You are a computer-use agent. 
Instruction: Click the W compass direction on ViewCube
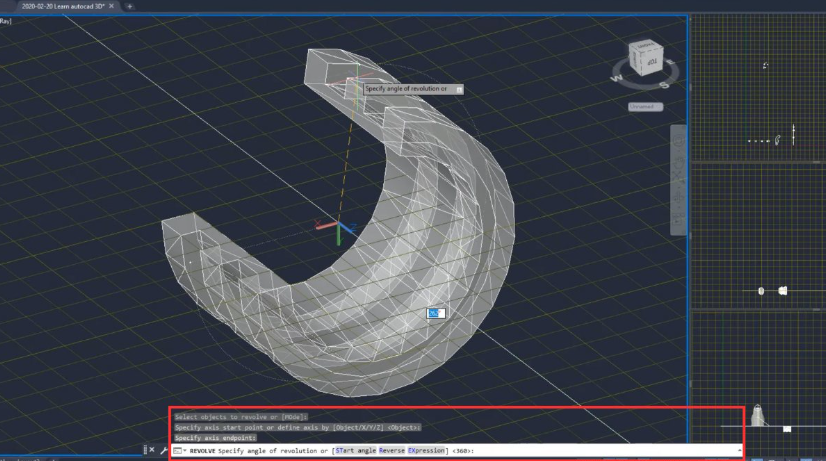617,75
